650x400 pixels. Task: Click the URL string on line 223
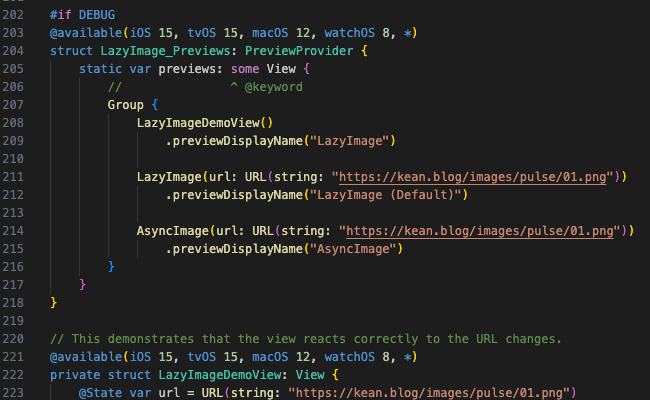coord(429,393)
